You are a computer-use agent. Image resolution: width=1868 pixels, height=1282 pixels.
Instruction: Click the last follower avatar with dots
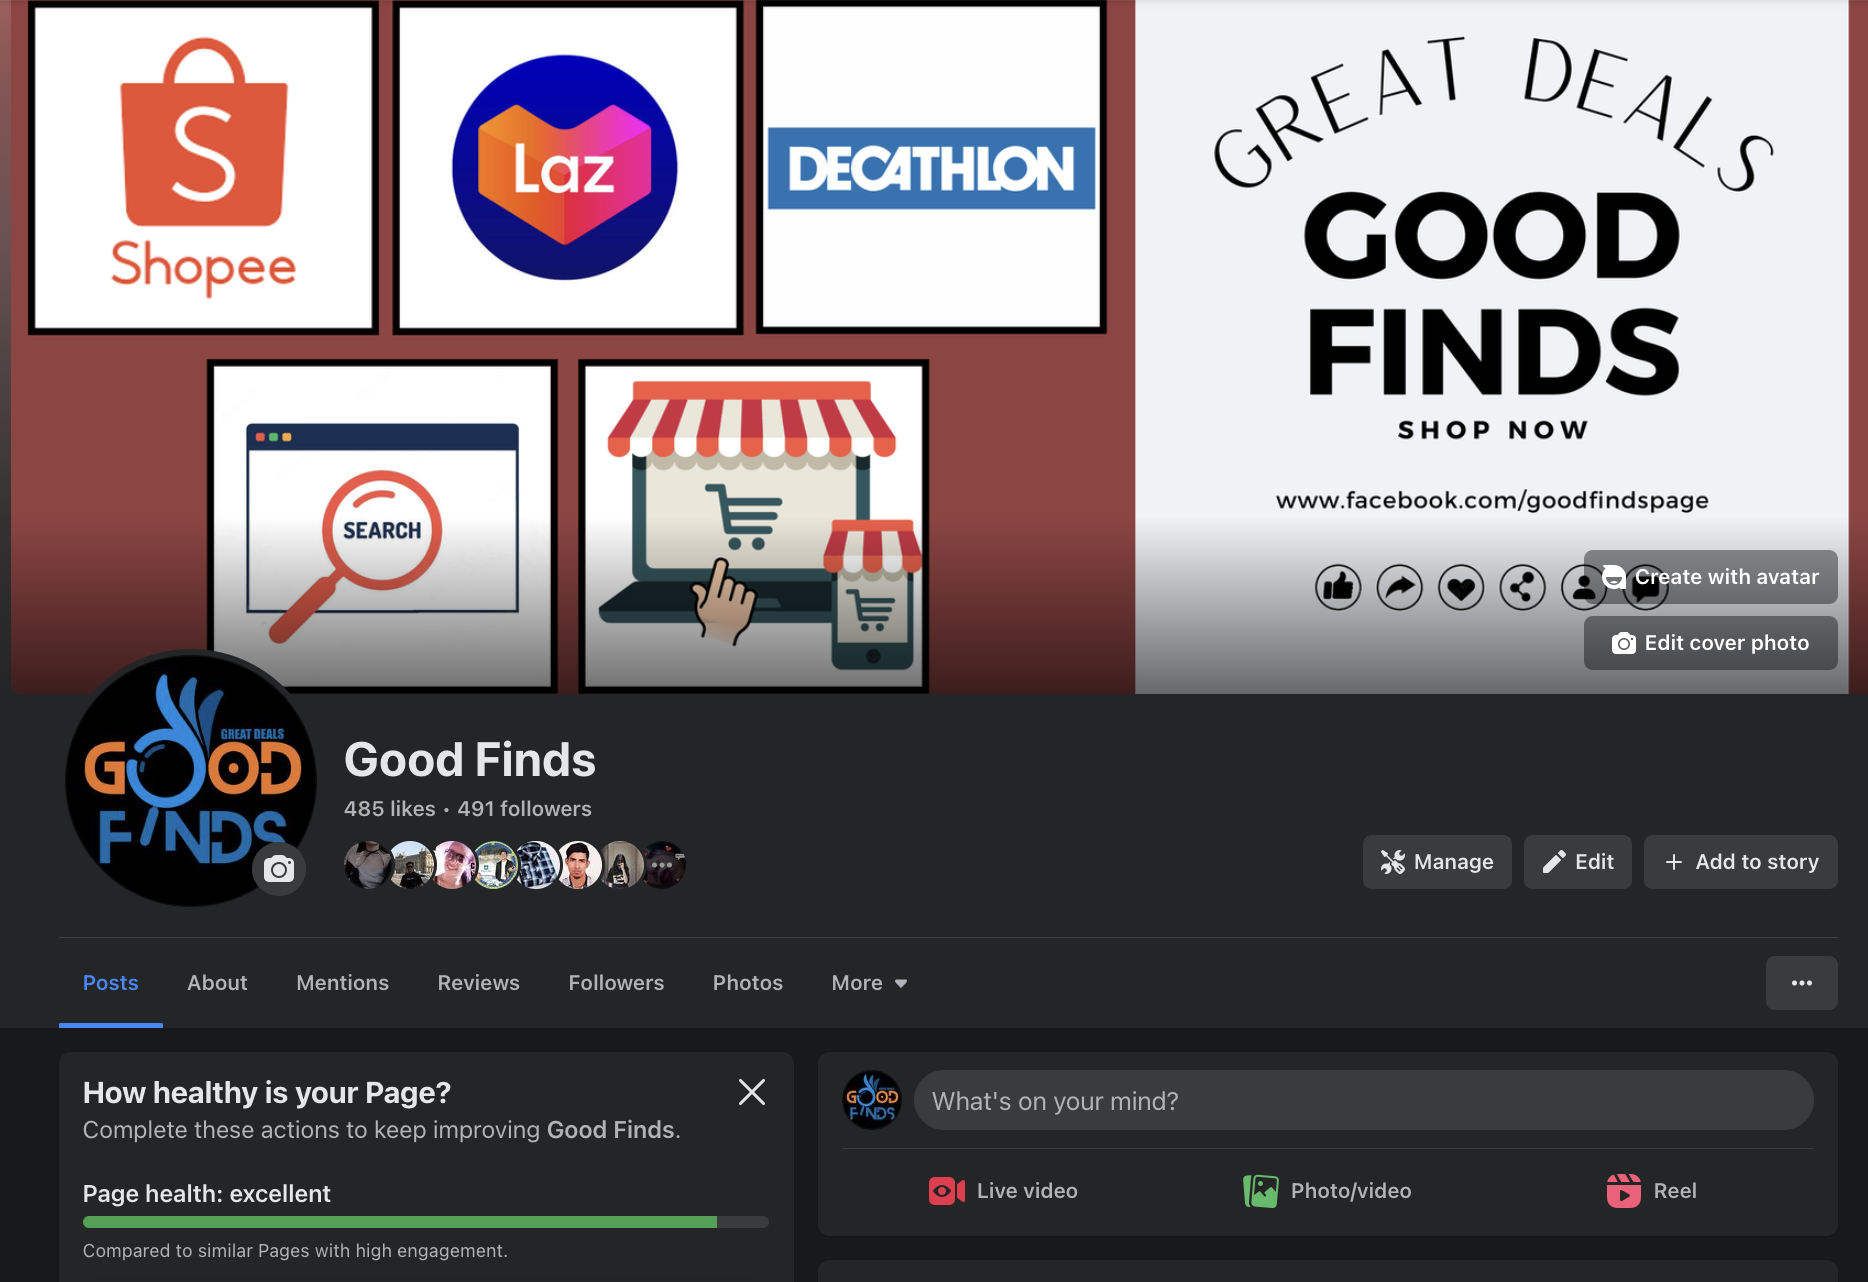coord(662,865)
